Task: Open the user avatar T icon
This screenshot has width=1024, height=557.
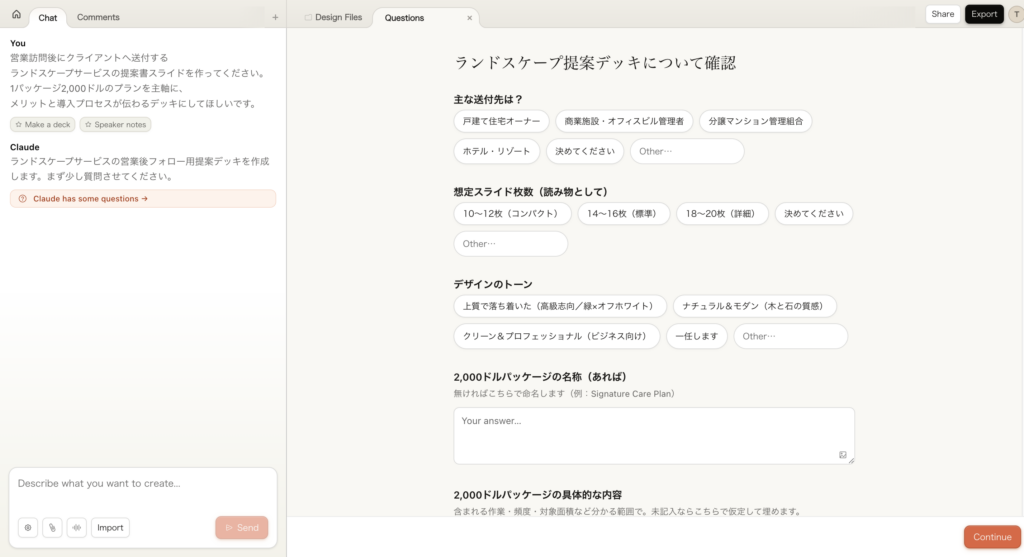Action: [1013, 14]
